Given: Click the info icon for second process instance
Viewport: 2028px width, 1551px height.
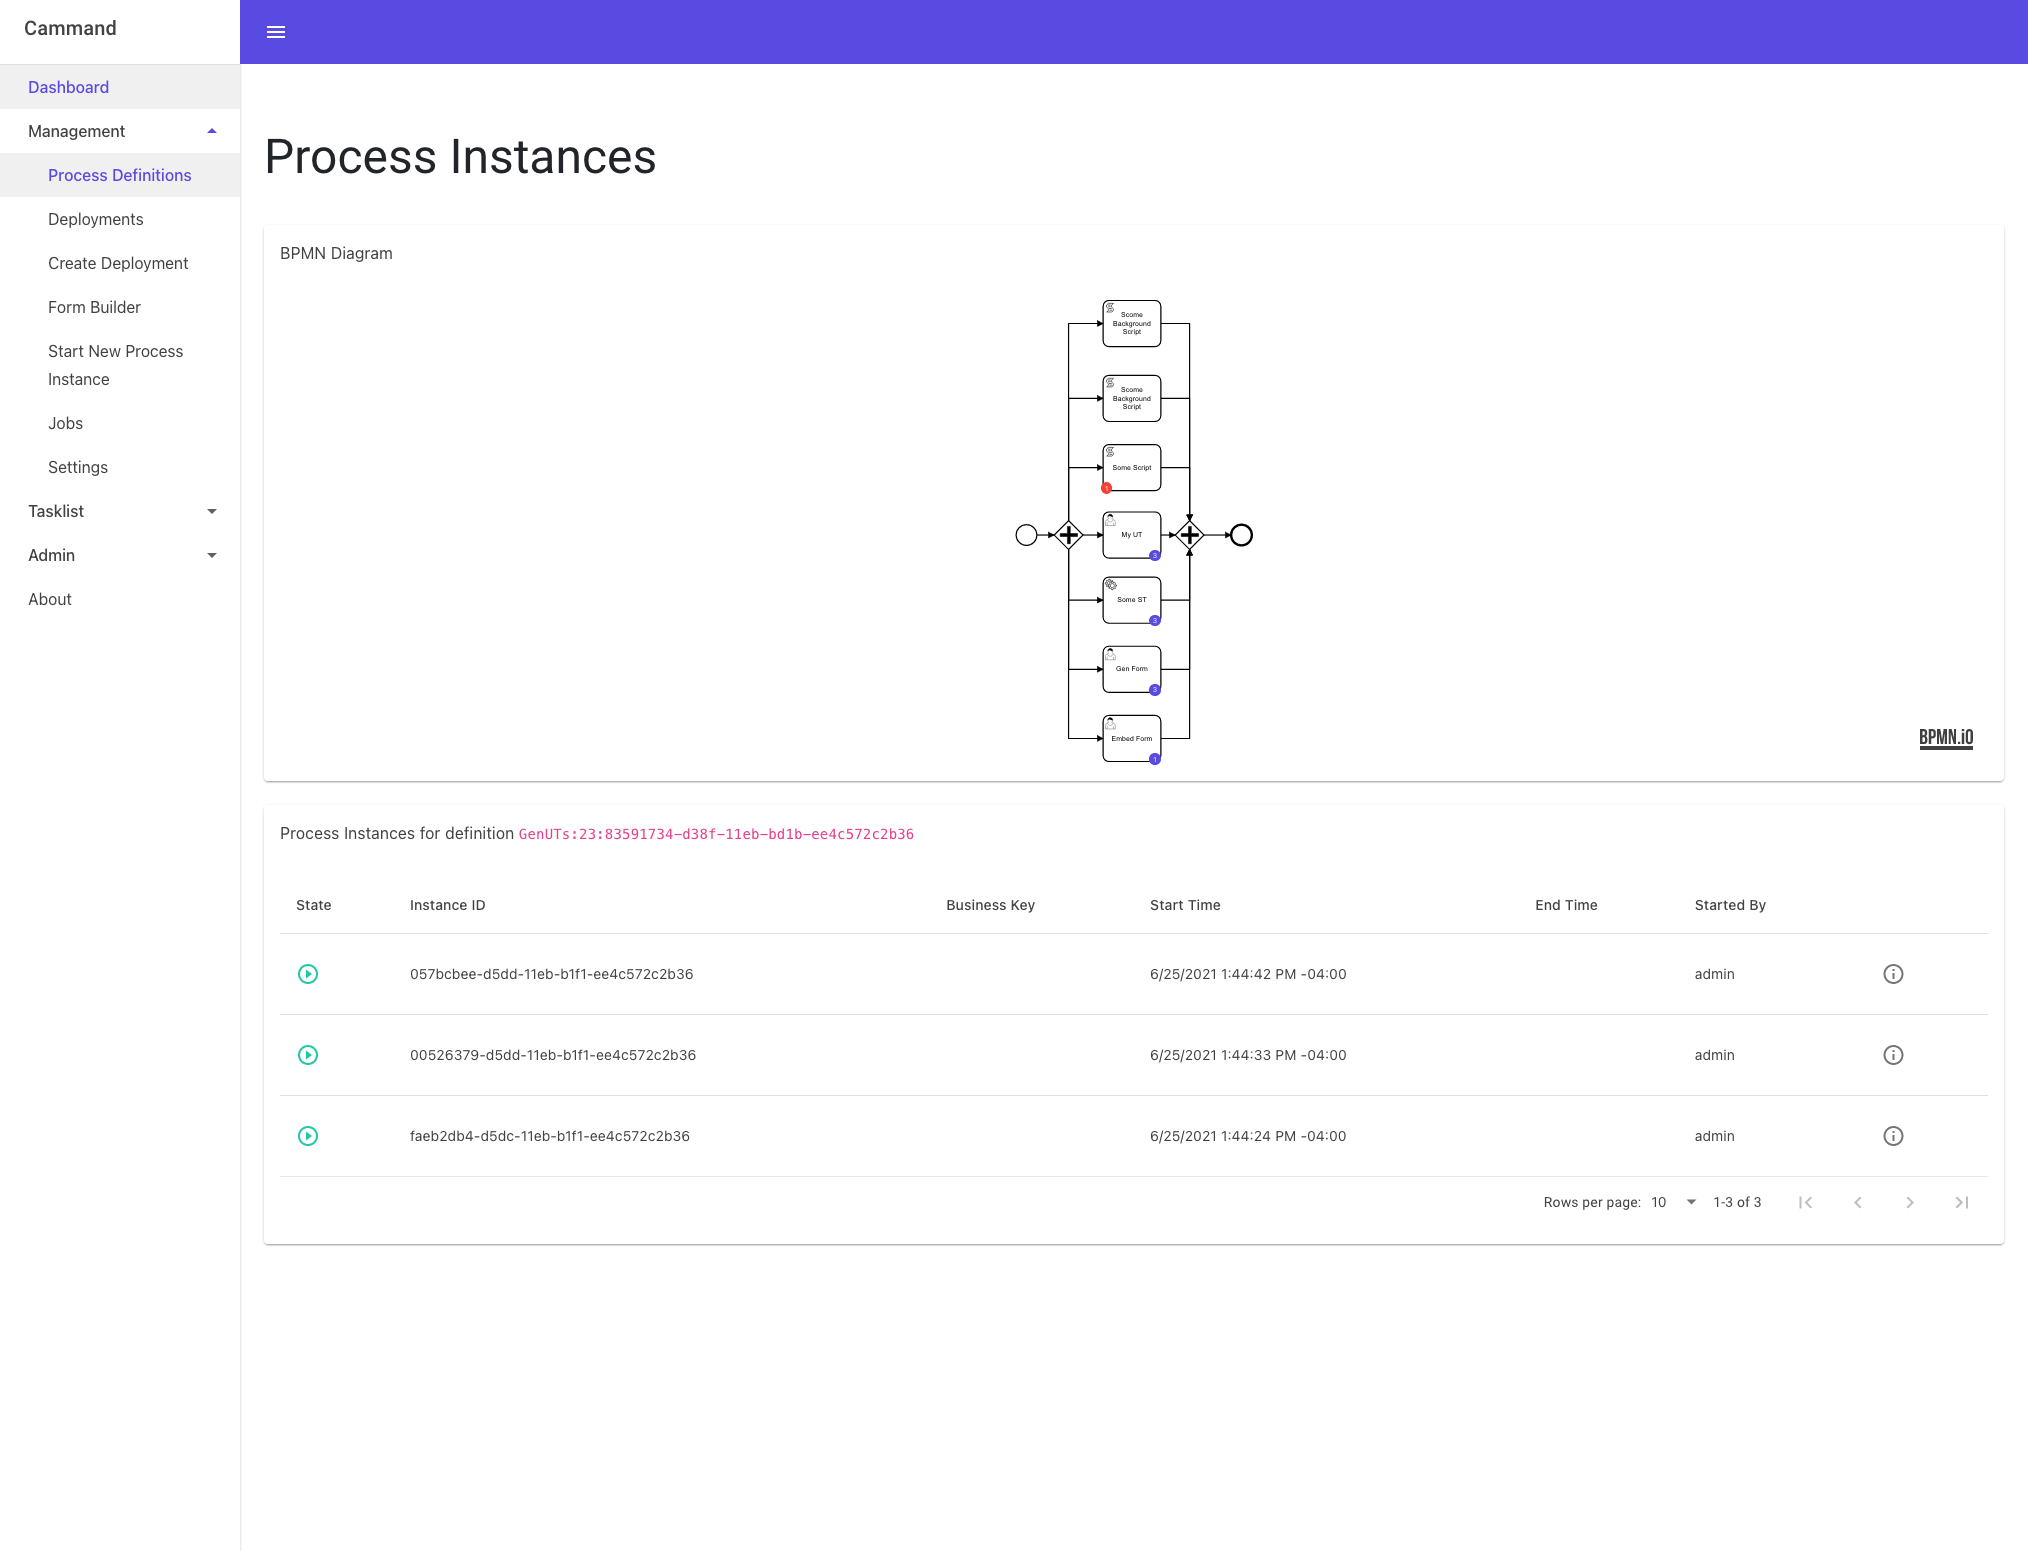Looking at the screenshot, I should (x=1893, y=1054).
